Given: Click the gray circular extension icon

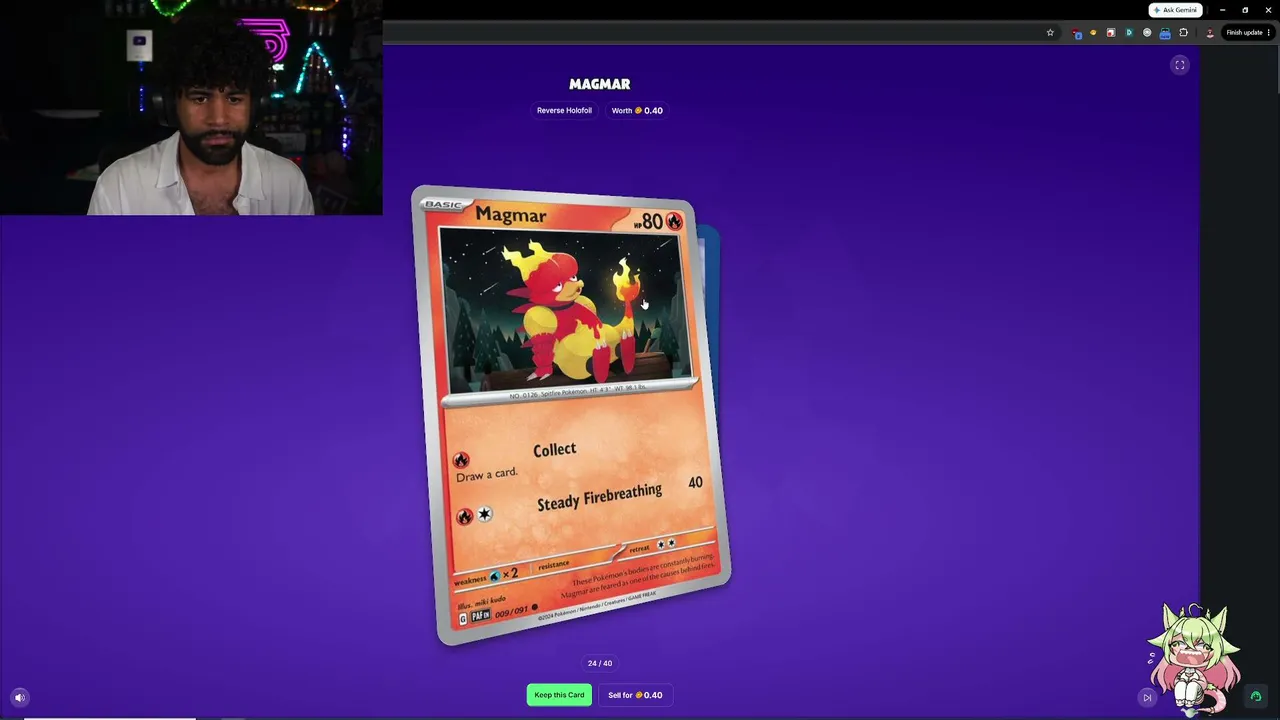Looking at the screenshot, I should point(1147,33).
